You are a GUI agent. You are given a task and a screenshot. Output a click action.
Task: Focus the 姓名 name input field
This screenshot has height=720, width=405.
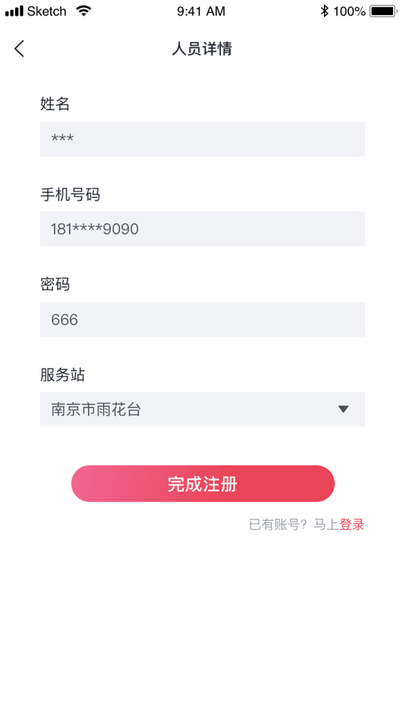(x=202, y=139)
